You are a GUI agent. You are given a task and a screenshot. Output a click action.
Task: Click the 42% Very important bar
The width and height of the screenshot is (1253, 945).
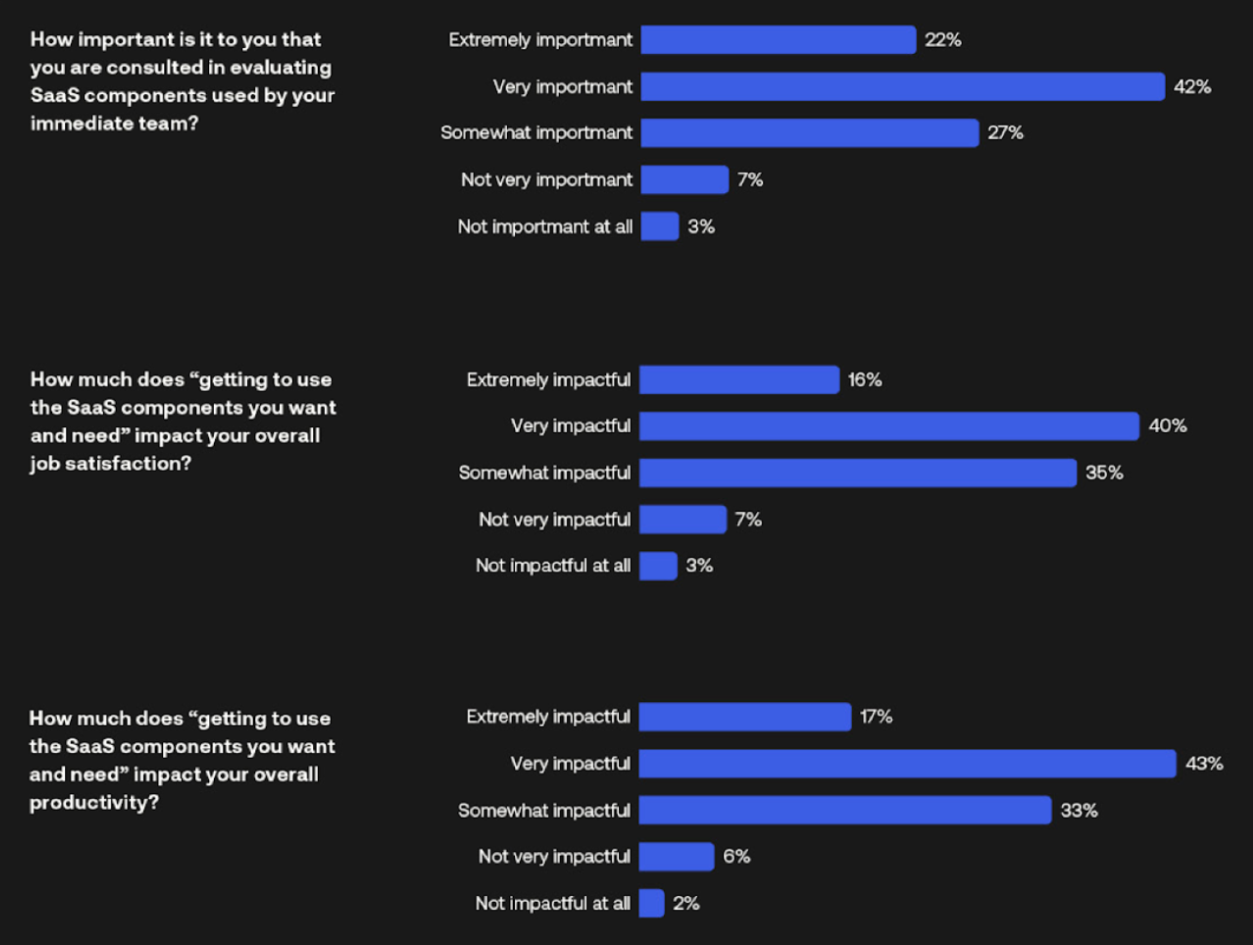[902, 87]
